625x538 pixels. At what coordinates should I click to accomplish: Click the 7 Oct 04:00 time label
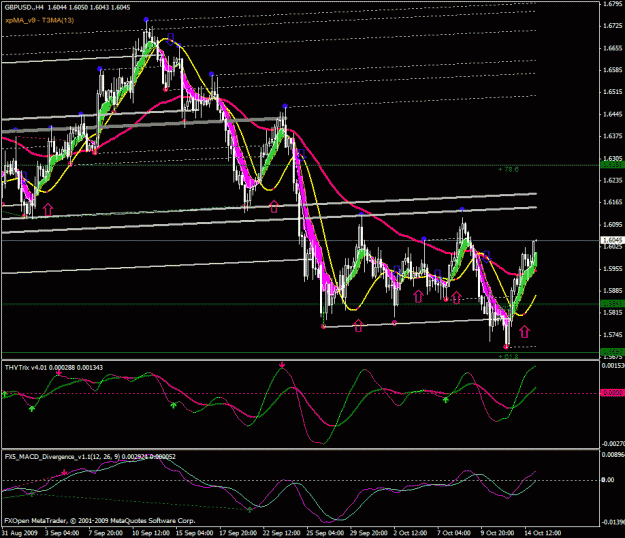pyautogui.click(x=454, y=533)
